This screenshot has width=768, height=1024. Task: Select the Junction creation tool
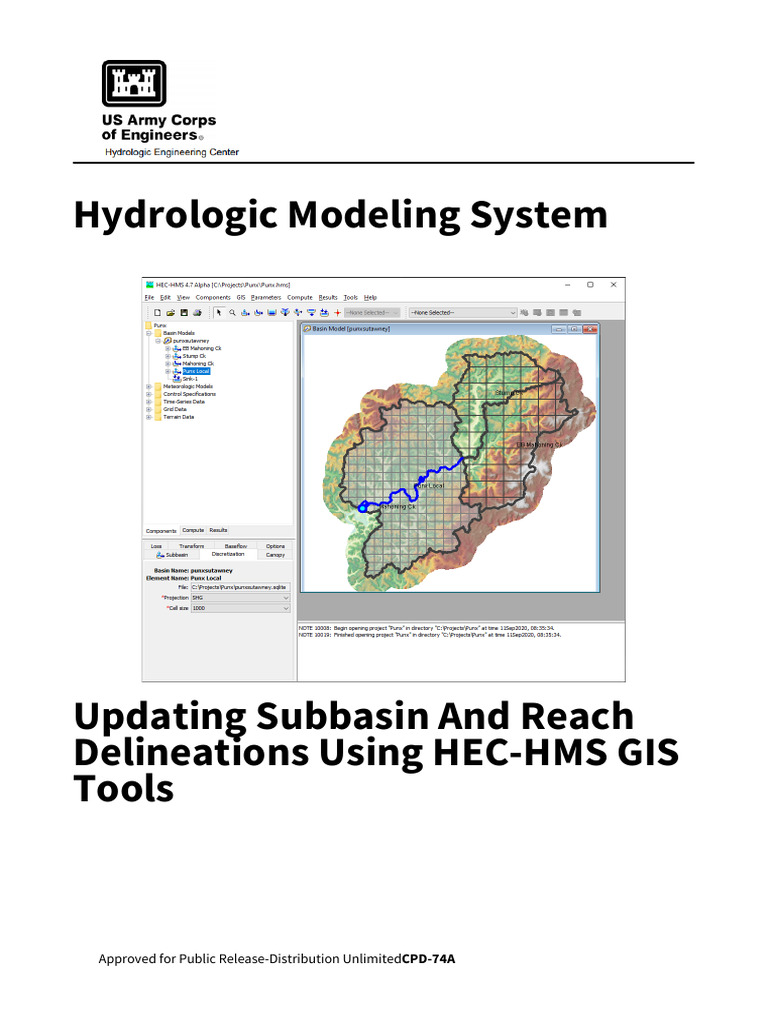[x=285, y=313]
